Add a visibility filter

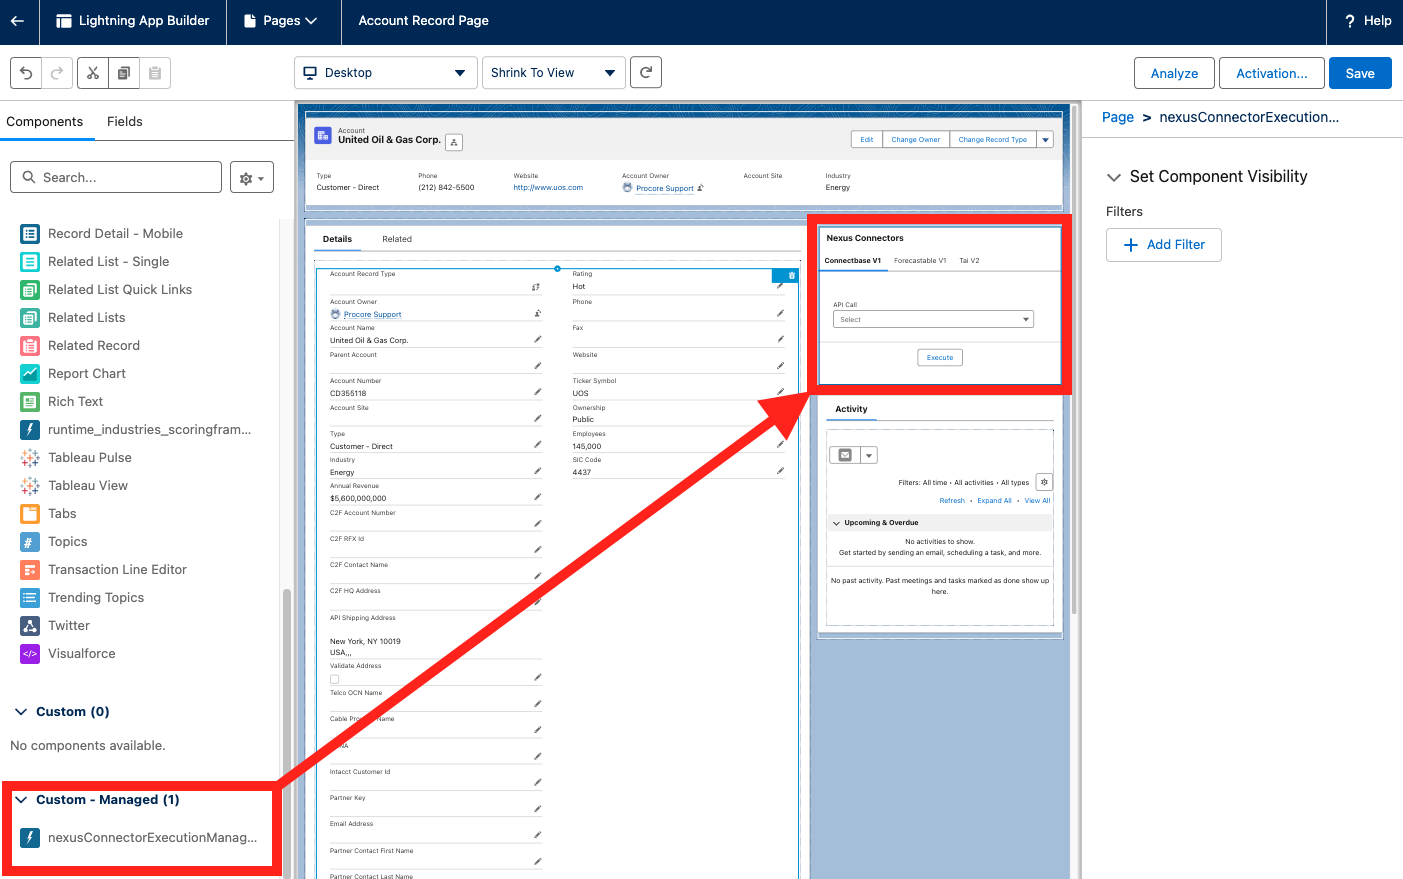point(1164,245)
